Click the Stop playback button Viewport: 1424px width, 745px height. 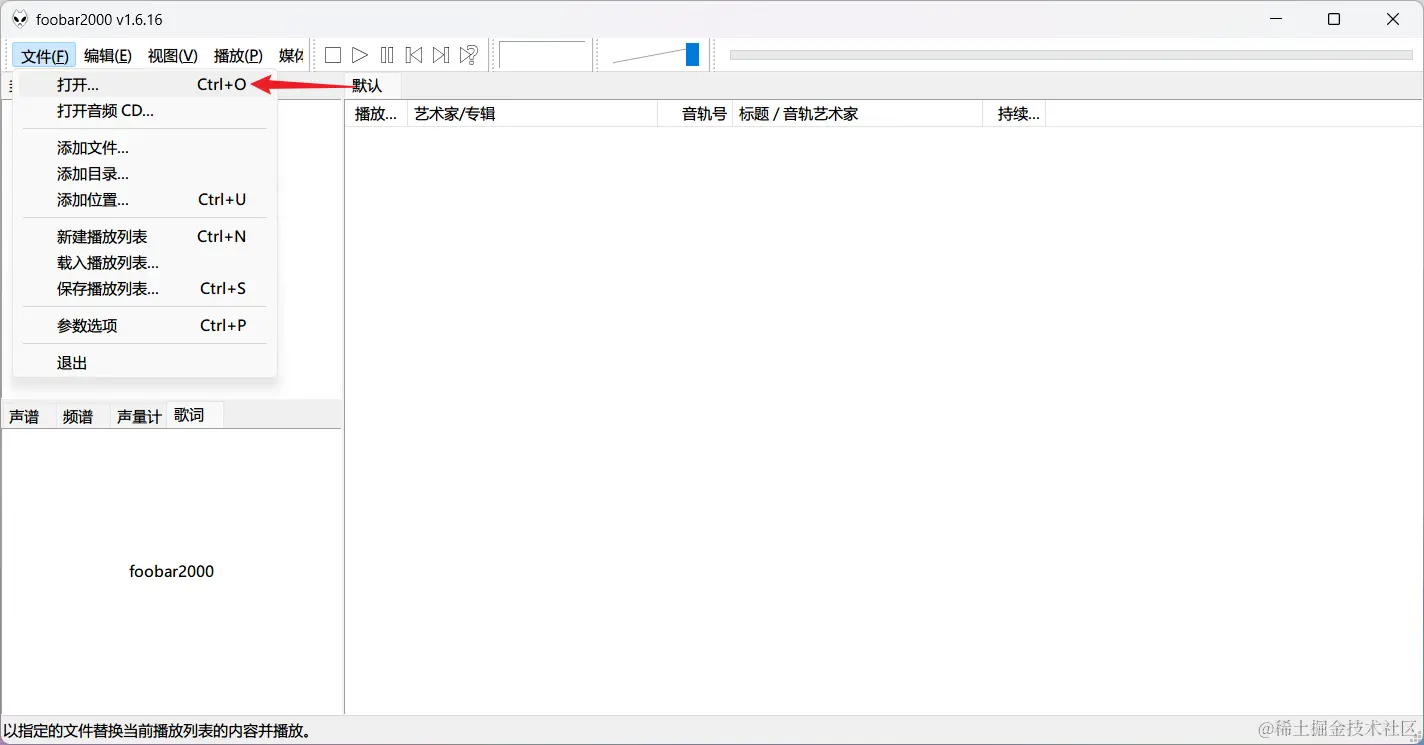[333, 55]
